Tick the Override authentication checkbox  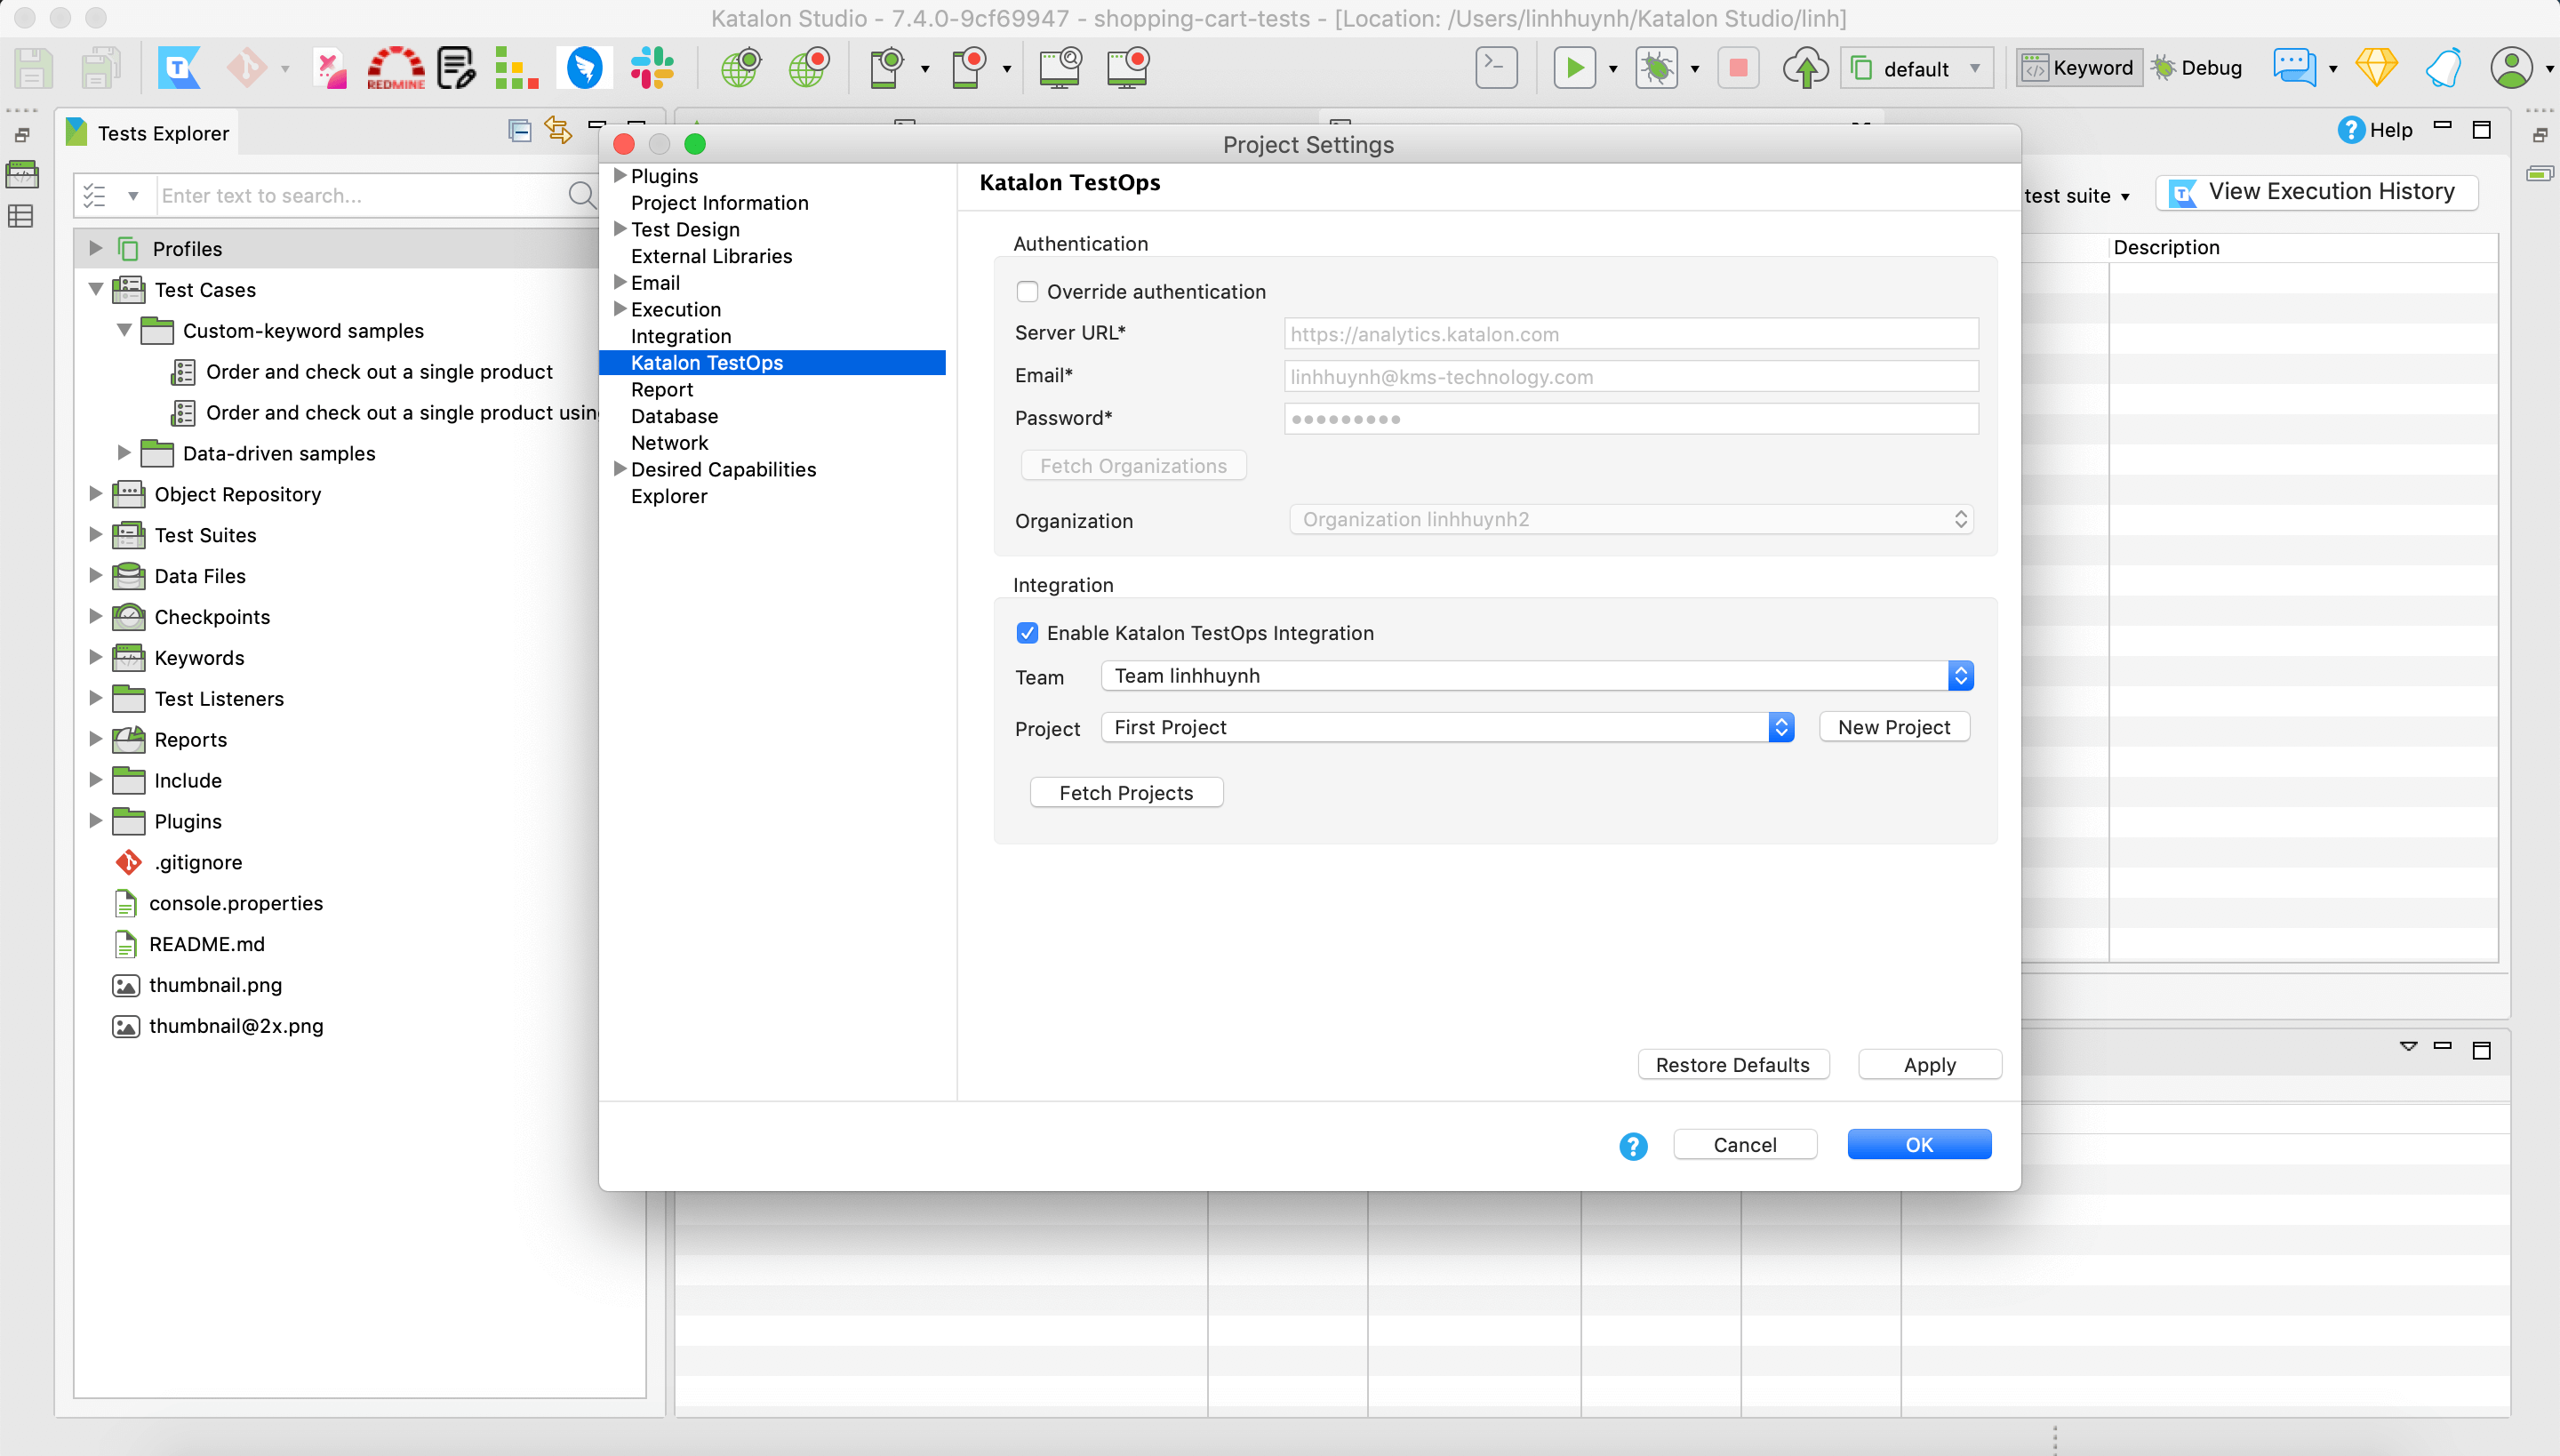(1027, 292)
